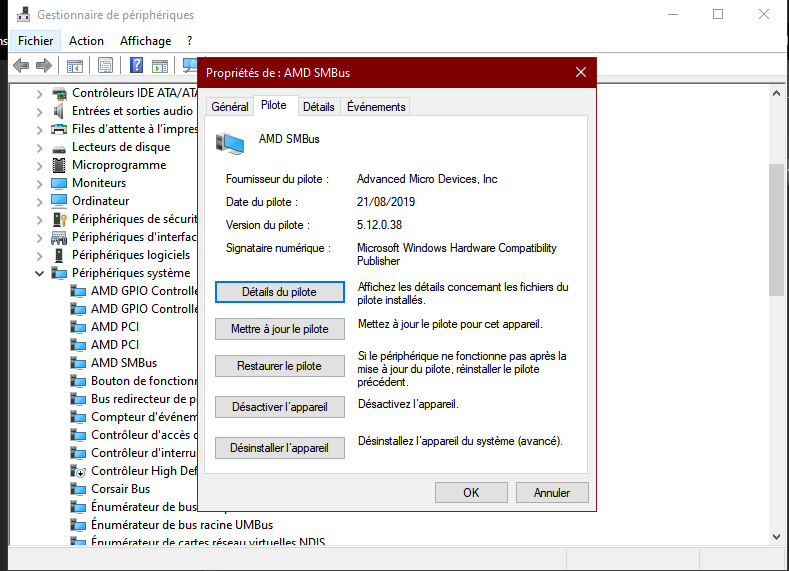Open the Action menu
789x571 pixels.
pyautogui.click(x=87, y=41)
